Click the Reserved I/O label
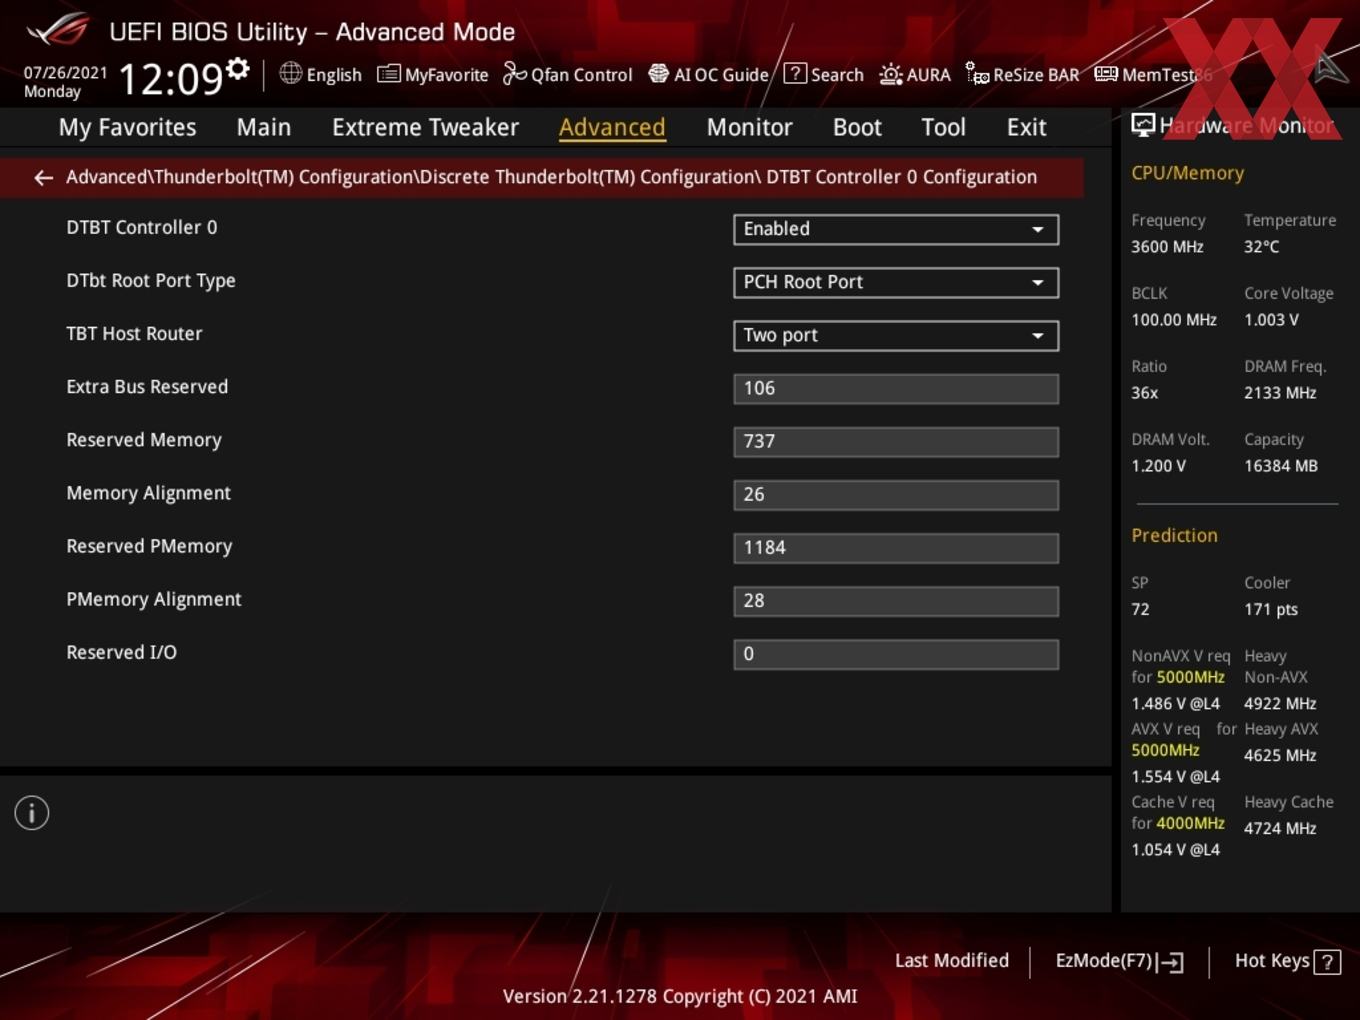The height and width of the screenshot is (1020, 1360). (x=121, y=652)
